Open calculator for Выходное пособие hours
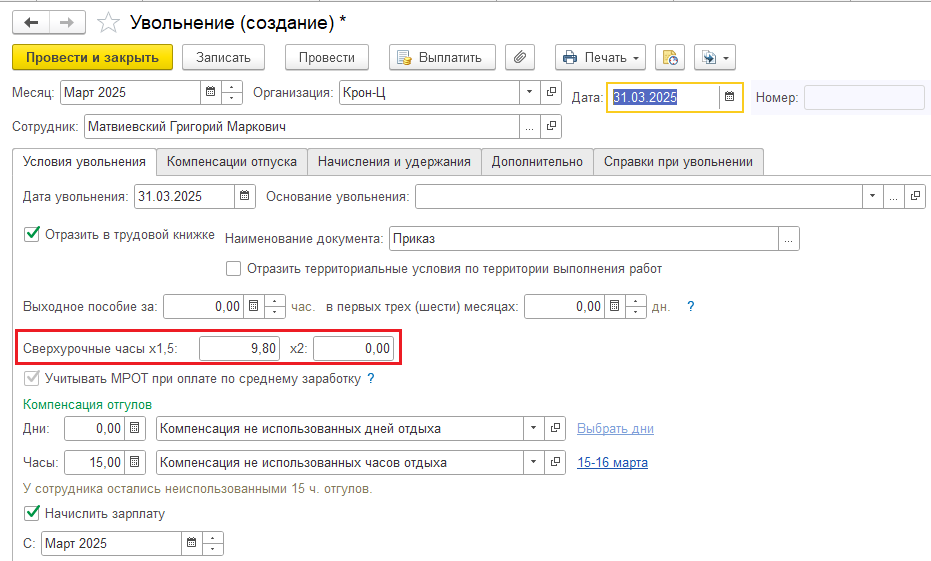The width and height of the screenshot is (931, 561). pos(254,306)
